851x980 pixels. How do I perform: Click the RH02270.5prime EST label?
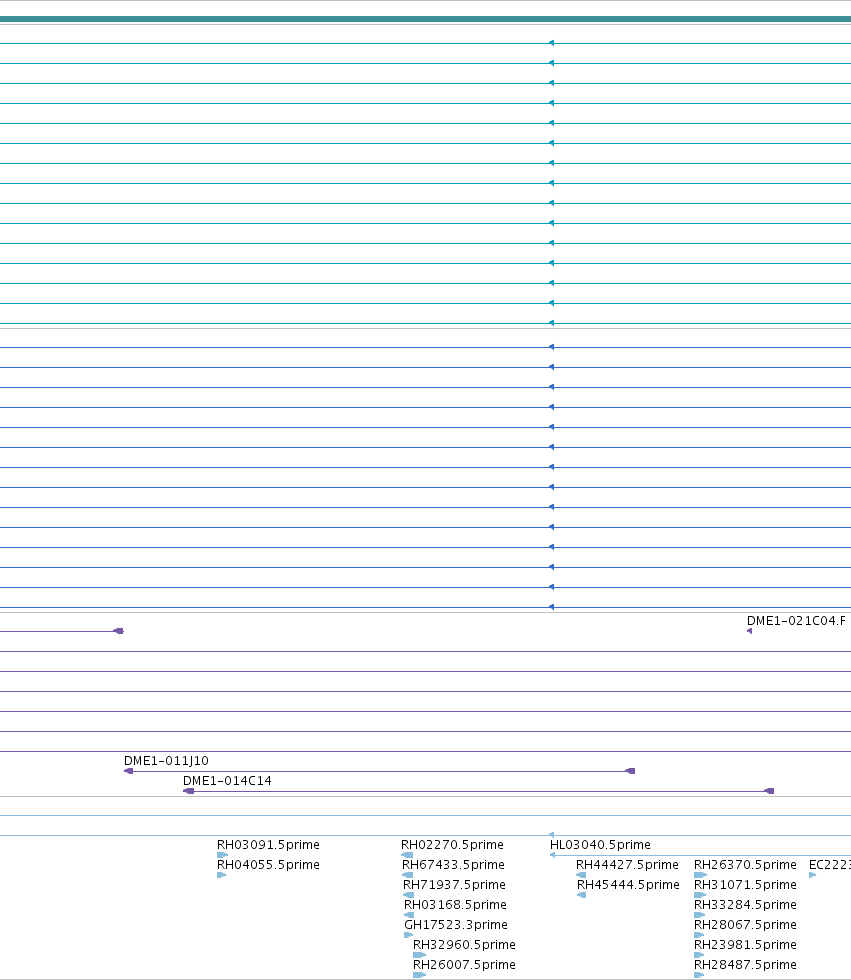[452, 844]
